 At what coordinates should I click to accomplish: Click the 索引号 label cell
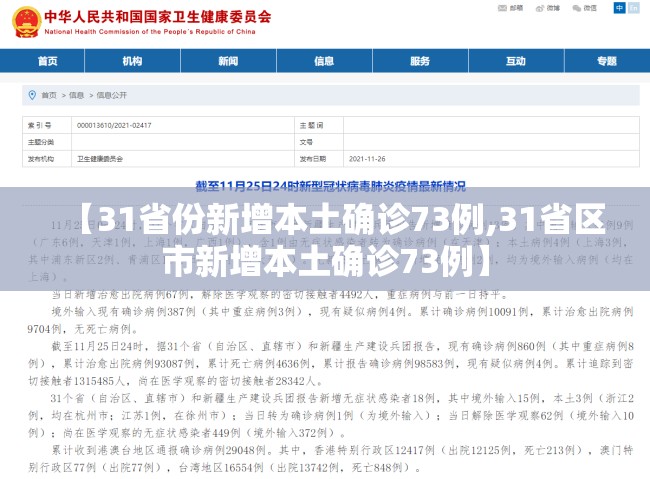tap(47, 125)
